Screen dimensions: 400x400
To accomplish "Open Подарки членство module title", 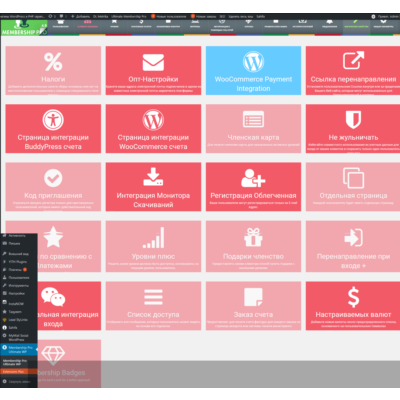I will tap(253, 257).
